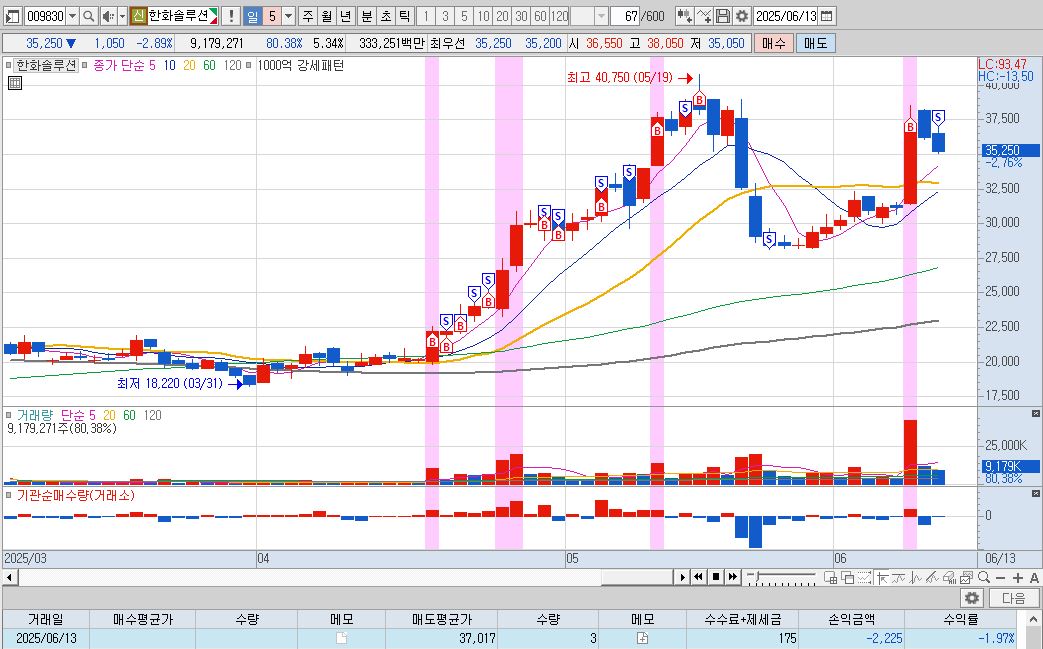The width and height of the screenshot is (1043, 649).
Task: Click the eraser drawing-removal icon
Action: (950, 578)
